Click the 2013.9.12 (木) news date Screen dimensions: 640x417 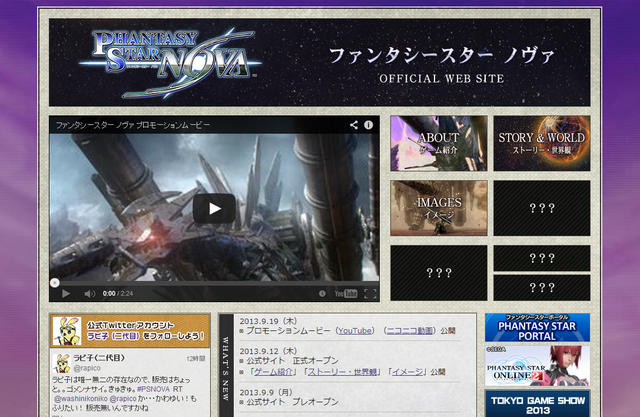[x=268, y=351]
